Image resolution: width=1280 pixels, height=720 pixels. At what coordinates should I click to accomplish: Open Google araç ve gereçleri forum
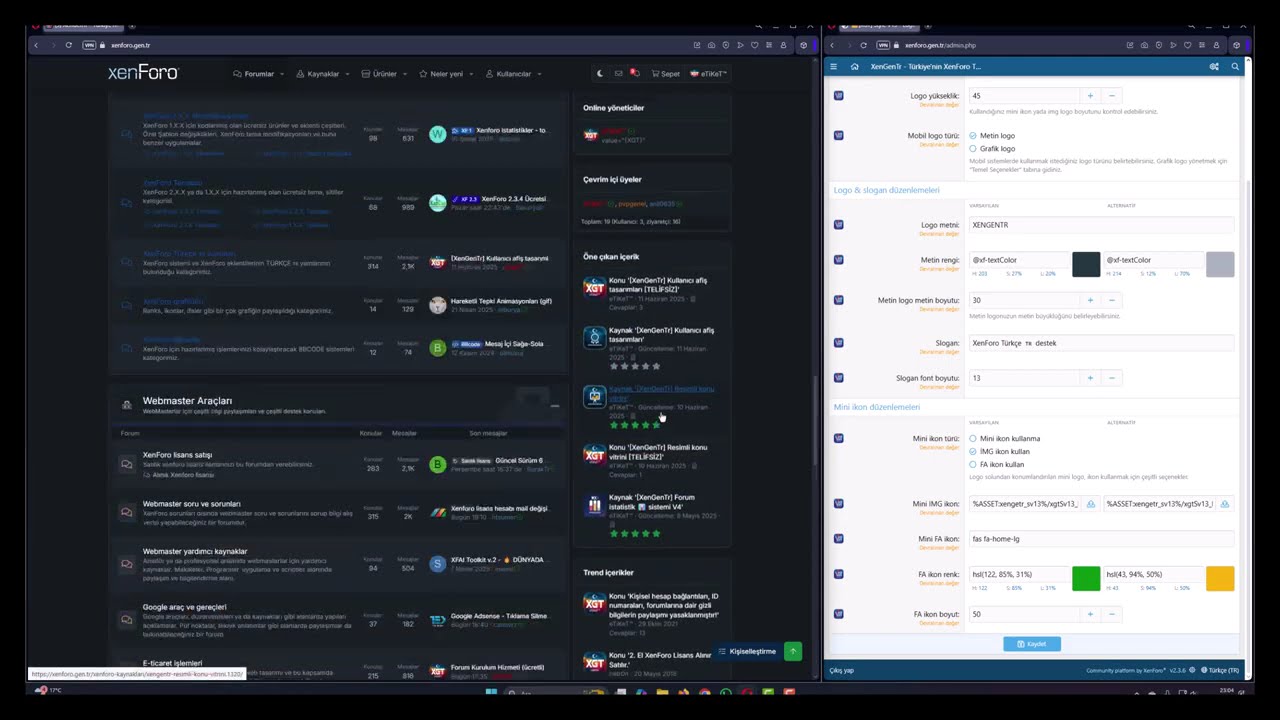184,607
